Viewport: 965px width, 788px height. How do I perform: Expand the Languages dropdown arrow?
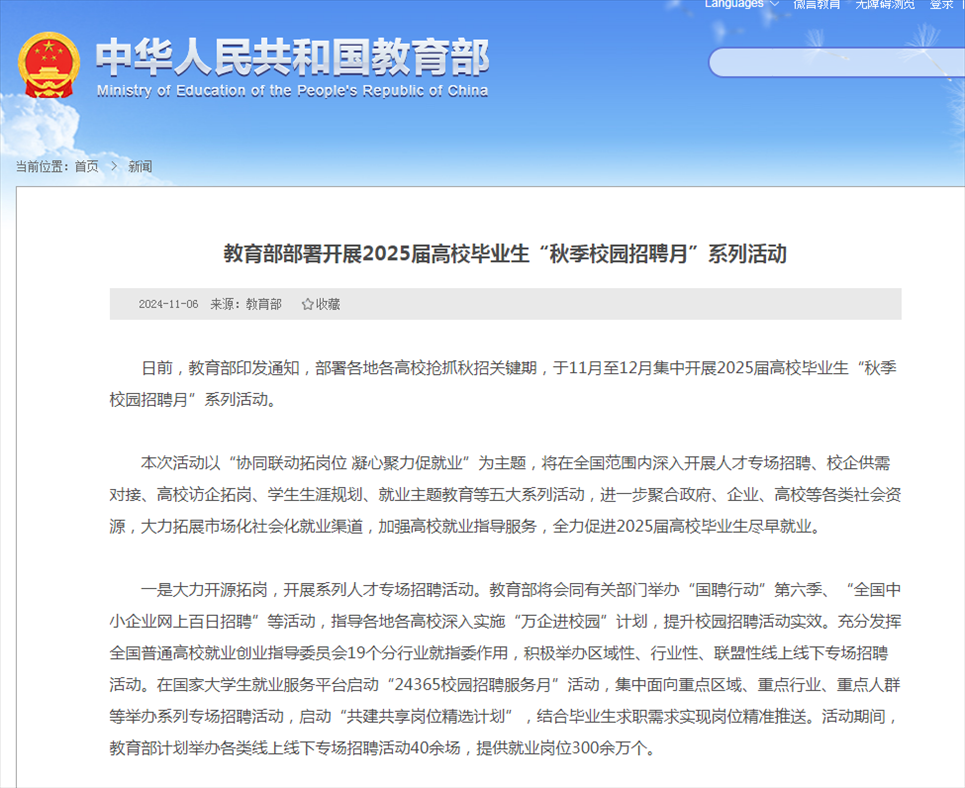pos(775,5)
